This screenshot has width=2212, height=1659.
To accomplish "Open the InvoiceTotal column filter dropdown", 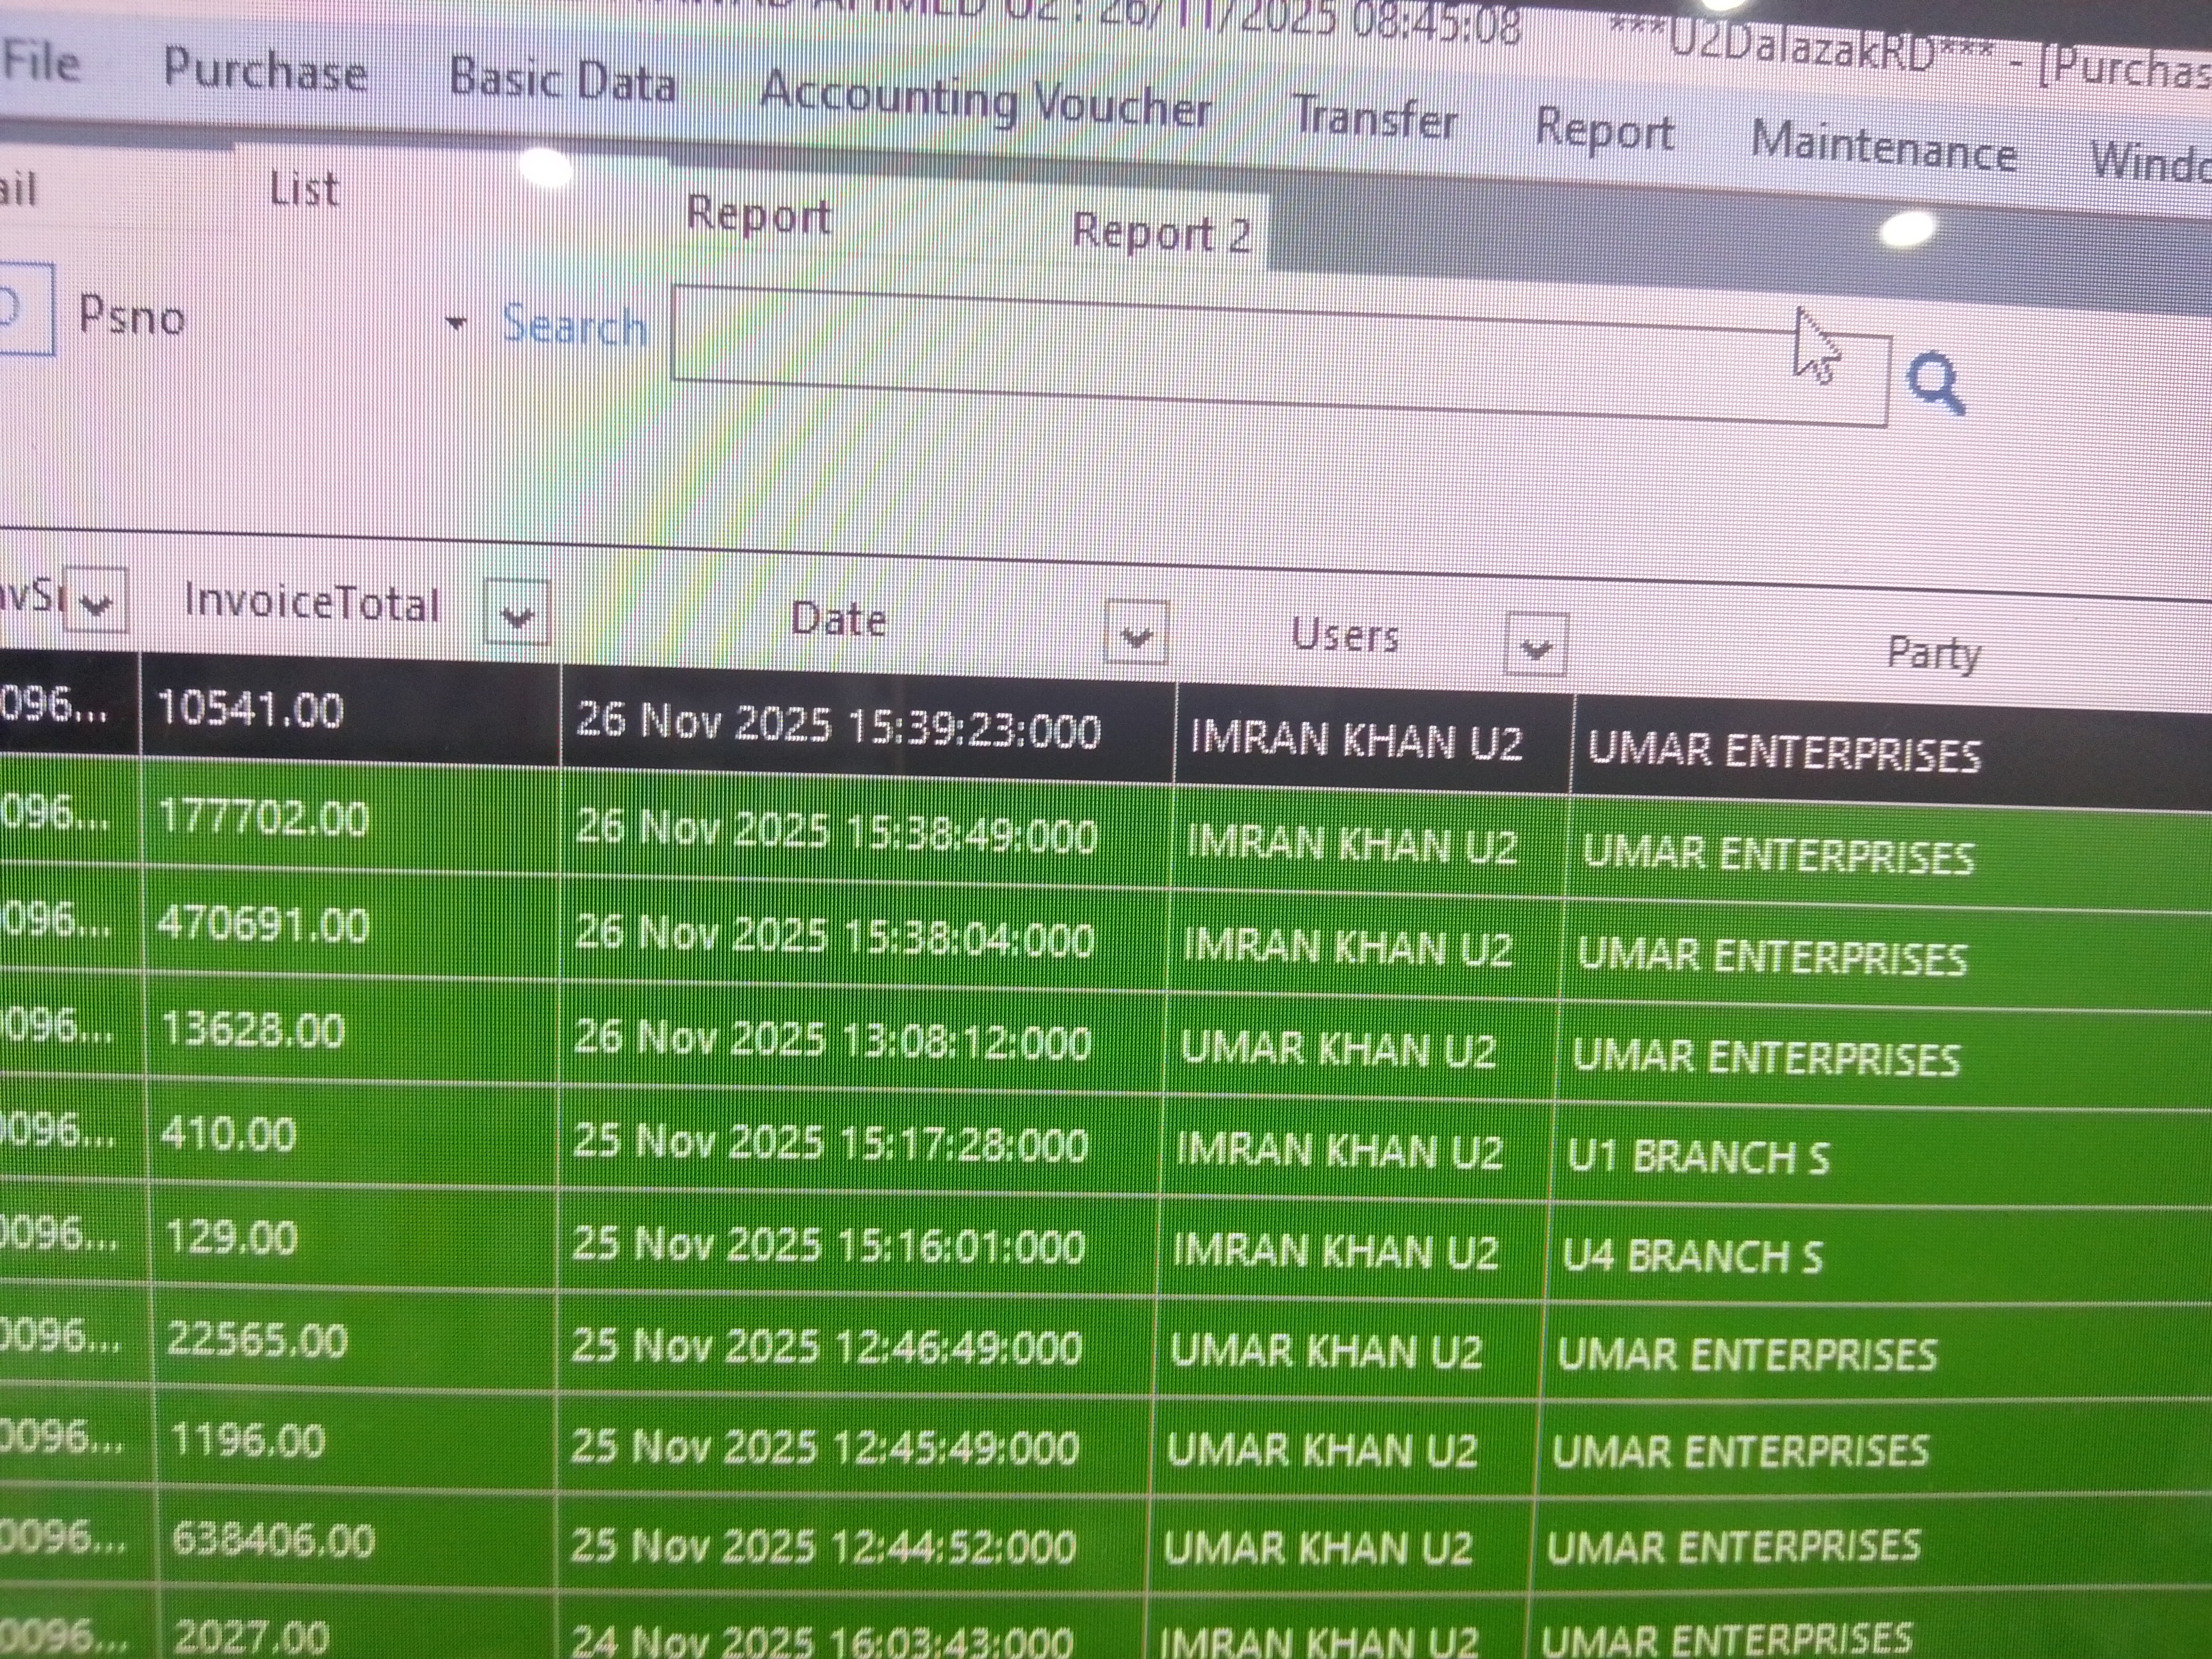I will (516, 613).
